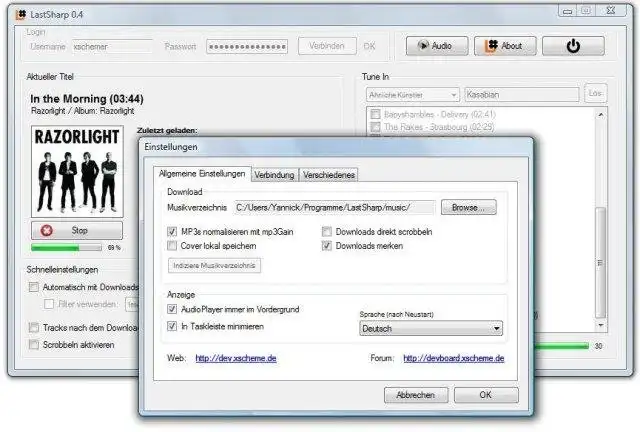This screenshot has height=432, width=640.
Task: Click the track list scrollbar up arrow
Action: (x=600, y=115)
